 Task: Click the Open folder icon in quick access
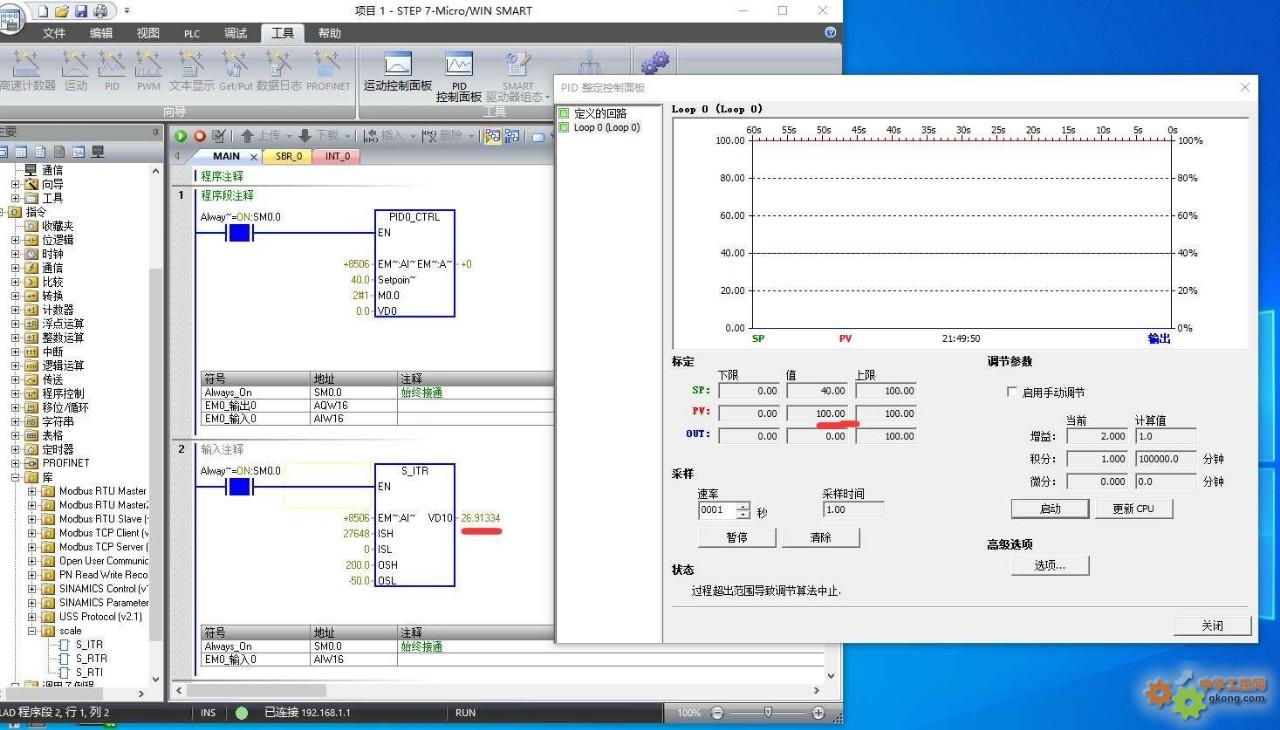63,11
